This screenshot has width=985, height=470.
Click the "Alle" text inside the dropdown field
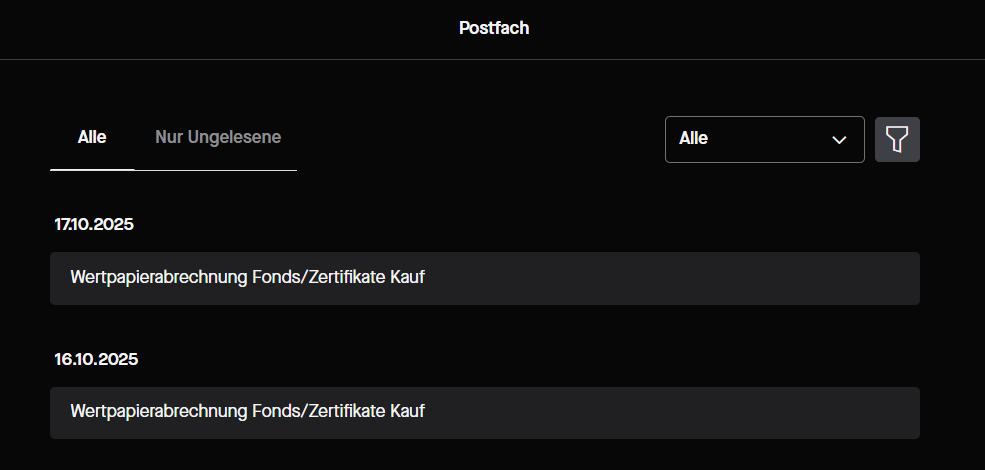coord(694,139)
